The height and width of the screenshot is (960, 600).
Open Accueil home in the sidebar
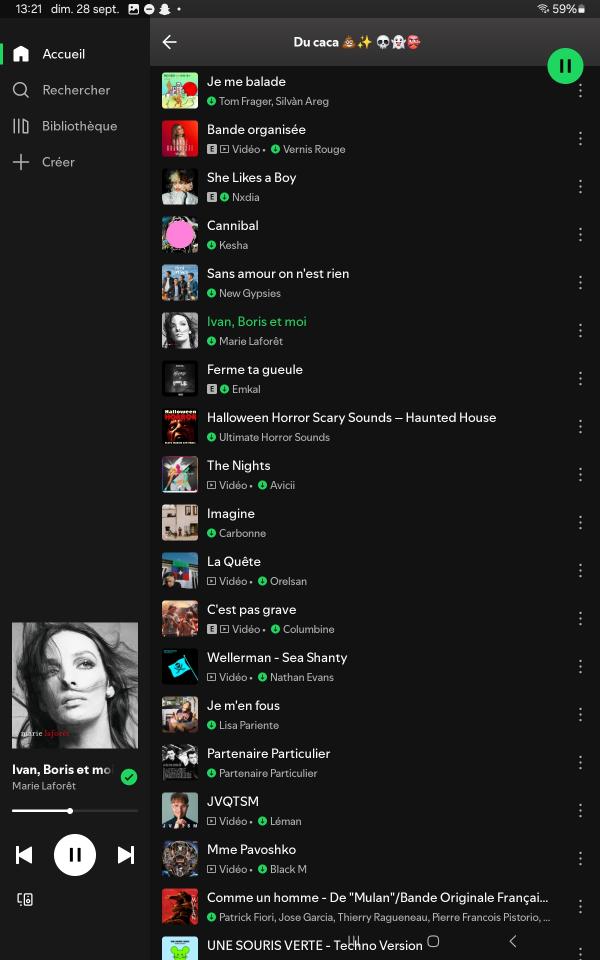(x=21, y=54)
